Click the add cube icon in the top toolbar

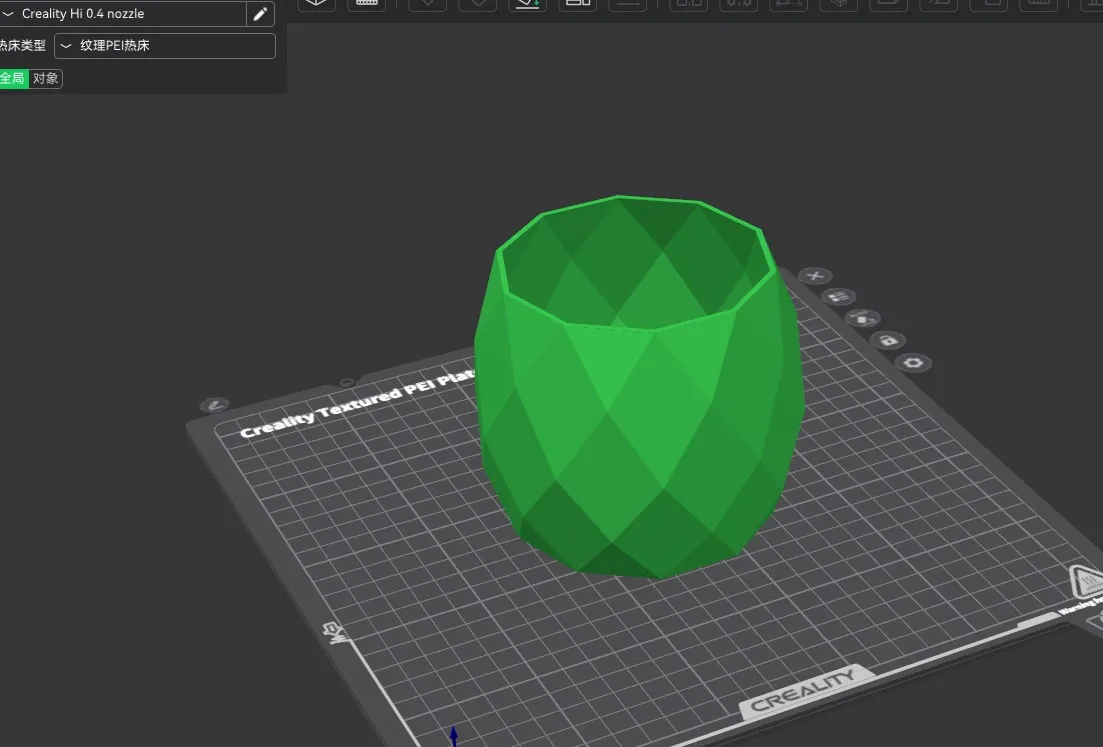[x=316, y=4]
